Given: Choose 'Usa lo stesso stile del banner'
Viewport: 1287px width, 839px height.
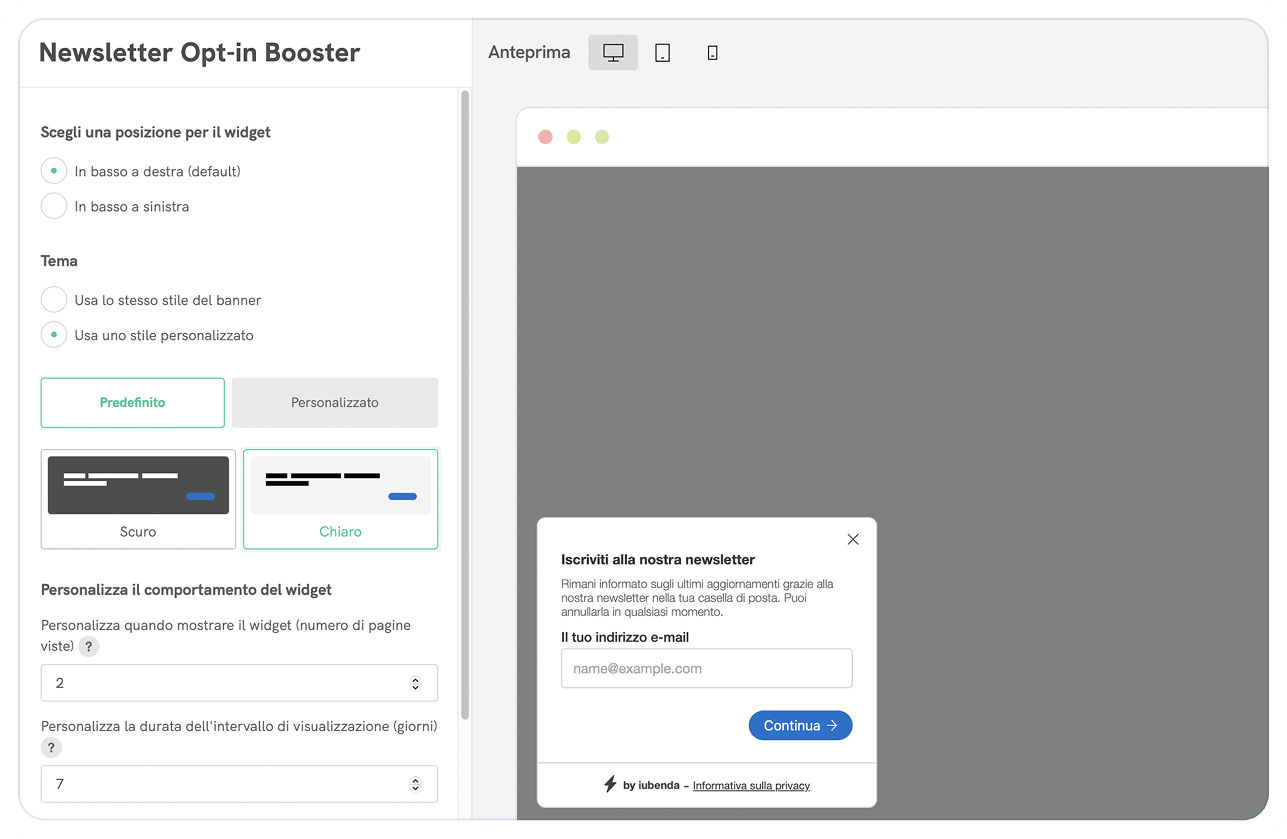Looking at the screenshot, I should click(54, 300).
